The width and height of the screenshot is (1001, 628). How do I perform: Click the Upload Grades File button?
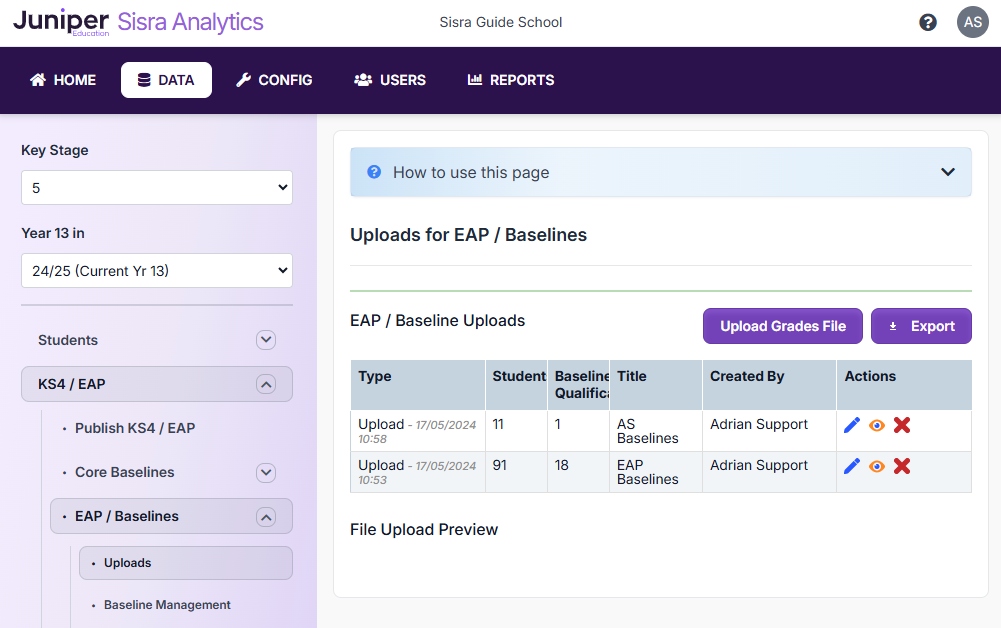[783, 326]
